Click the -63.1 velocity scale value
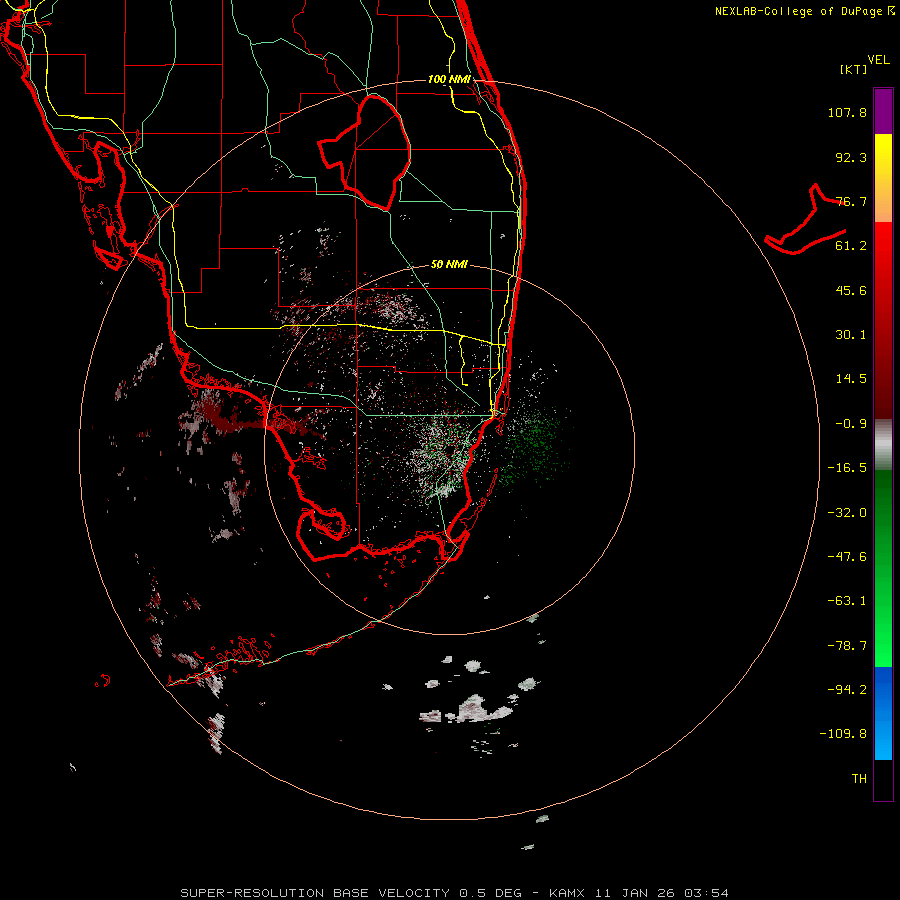Screen dimensions: 900x900 point(847,601)
